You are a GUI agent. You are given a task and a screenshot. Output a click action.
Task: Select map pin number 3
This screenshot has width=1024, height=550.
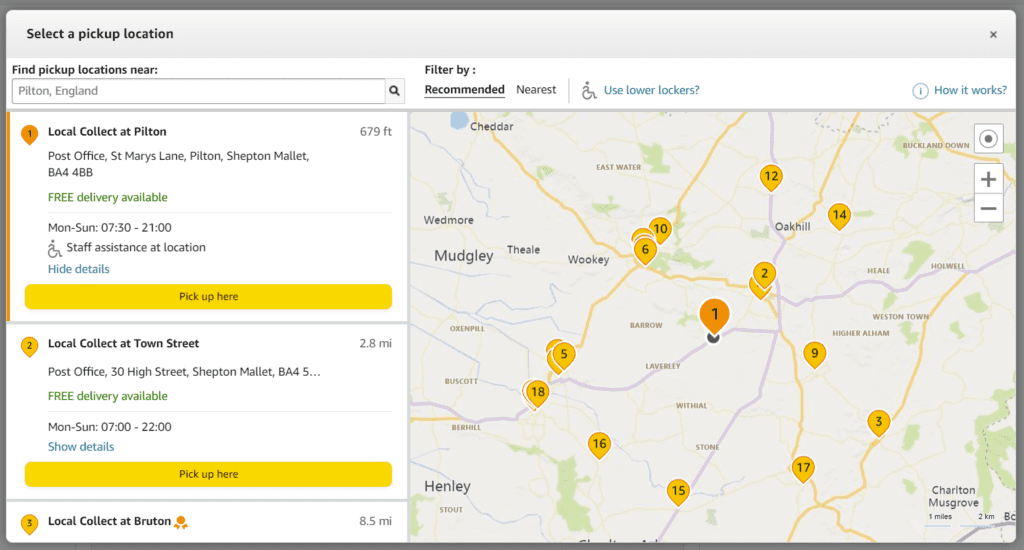878,423
